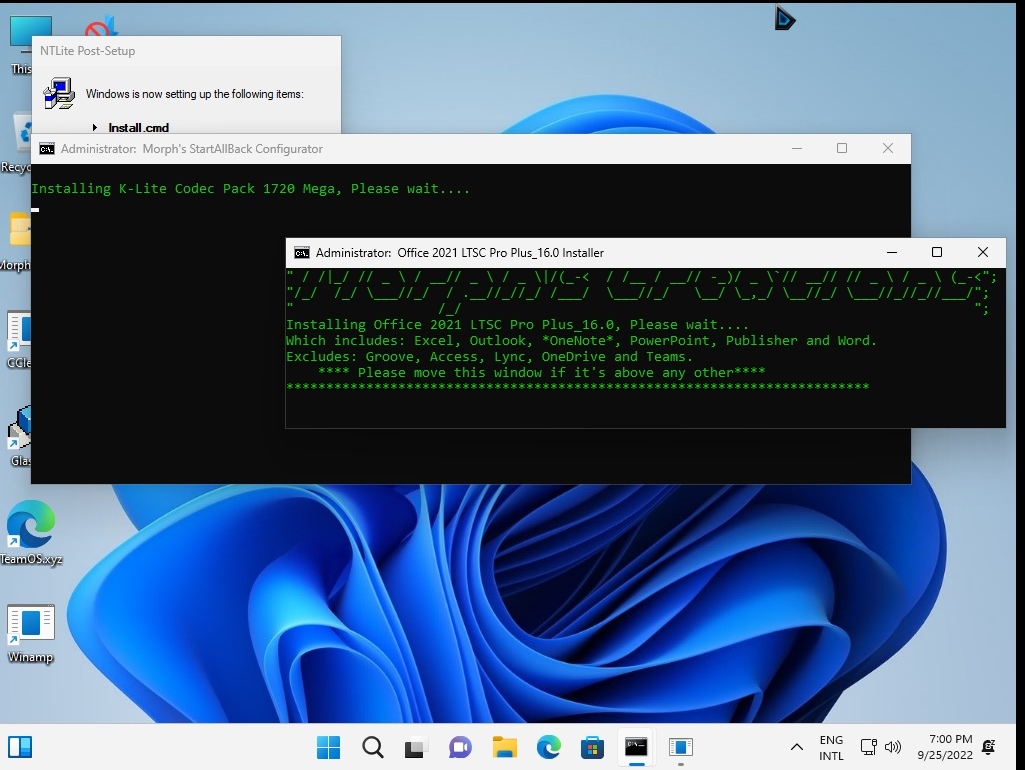Open Task View on the taskbar
This screenshot has width=1025, height=770.
tap(416, 747)
